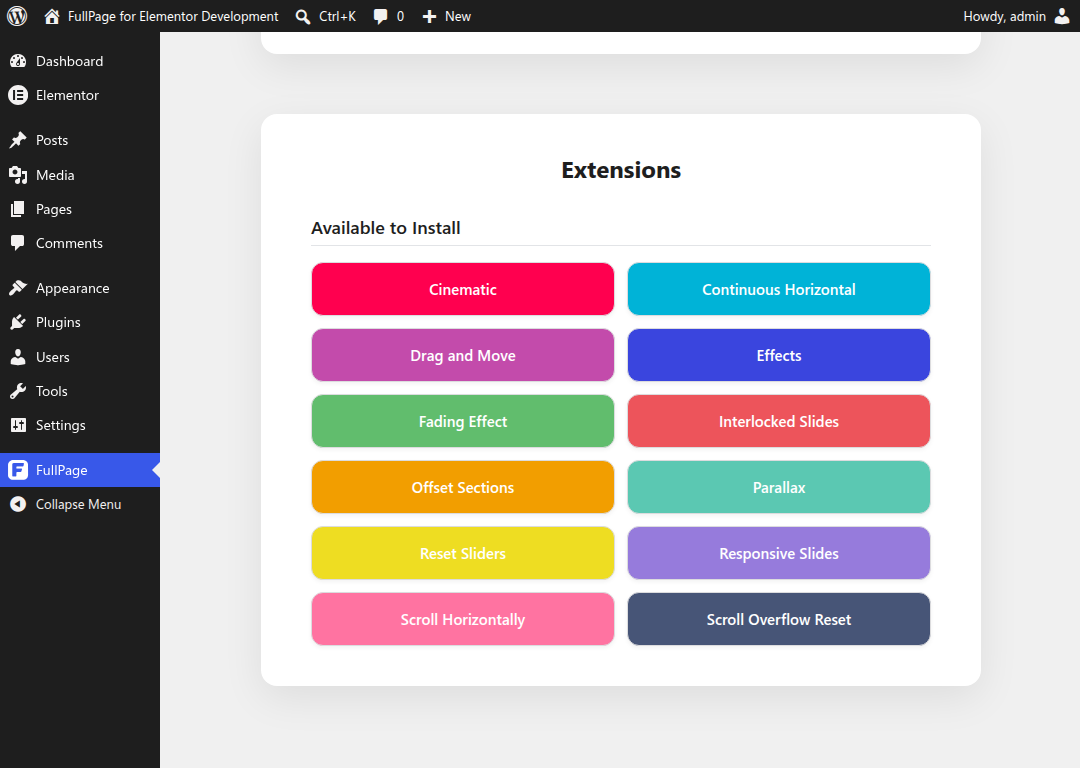Navigate to Pages menu
The width and height of the screenshot is (1080, 768).
(80, 209)
